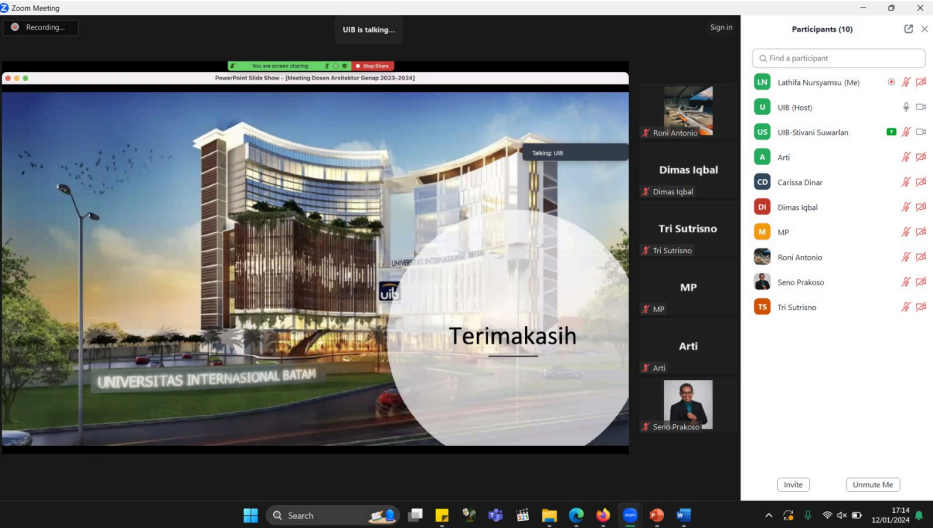Open Word from the taskbar
Viewport: 933px width, 528px height.
683,515
